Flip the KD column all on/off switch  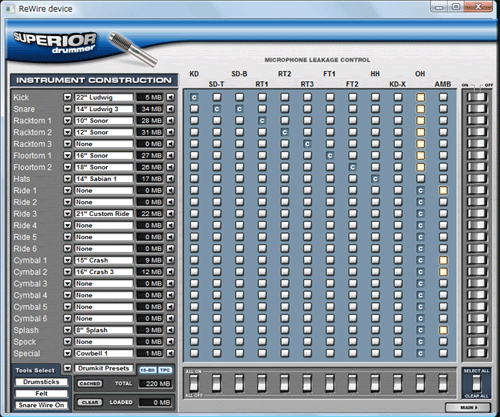tap(194, 383)
